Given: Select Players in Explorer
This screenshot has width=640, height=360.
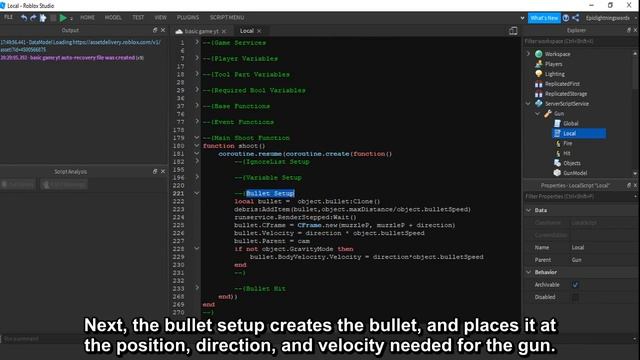Looking at the screenshot, I should [553, 64].
